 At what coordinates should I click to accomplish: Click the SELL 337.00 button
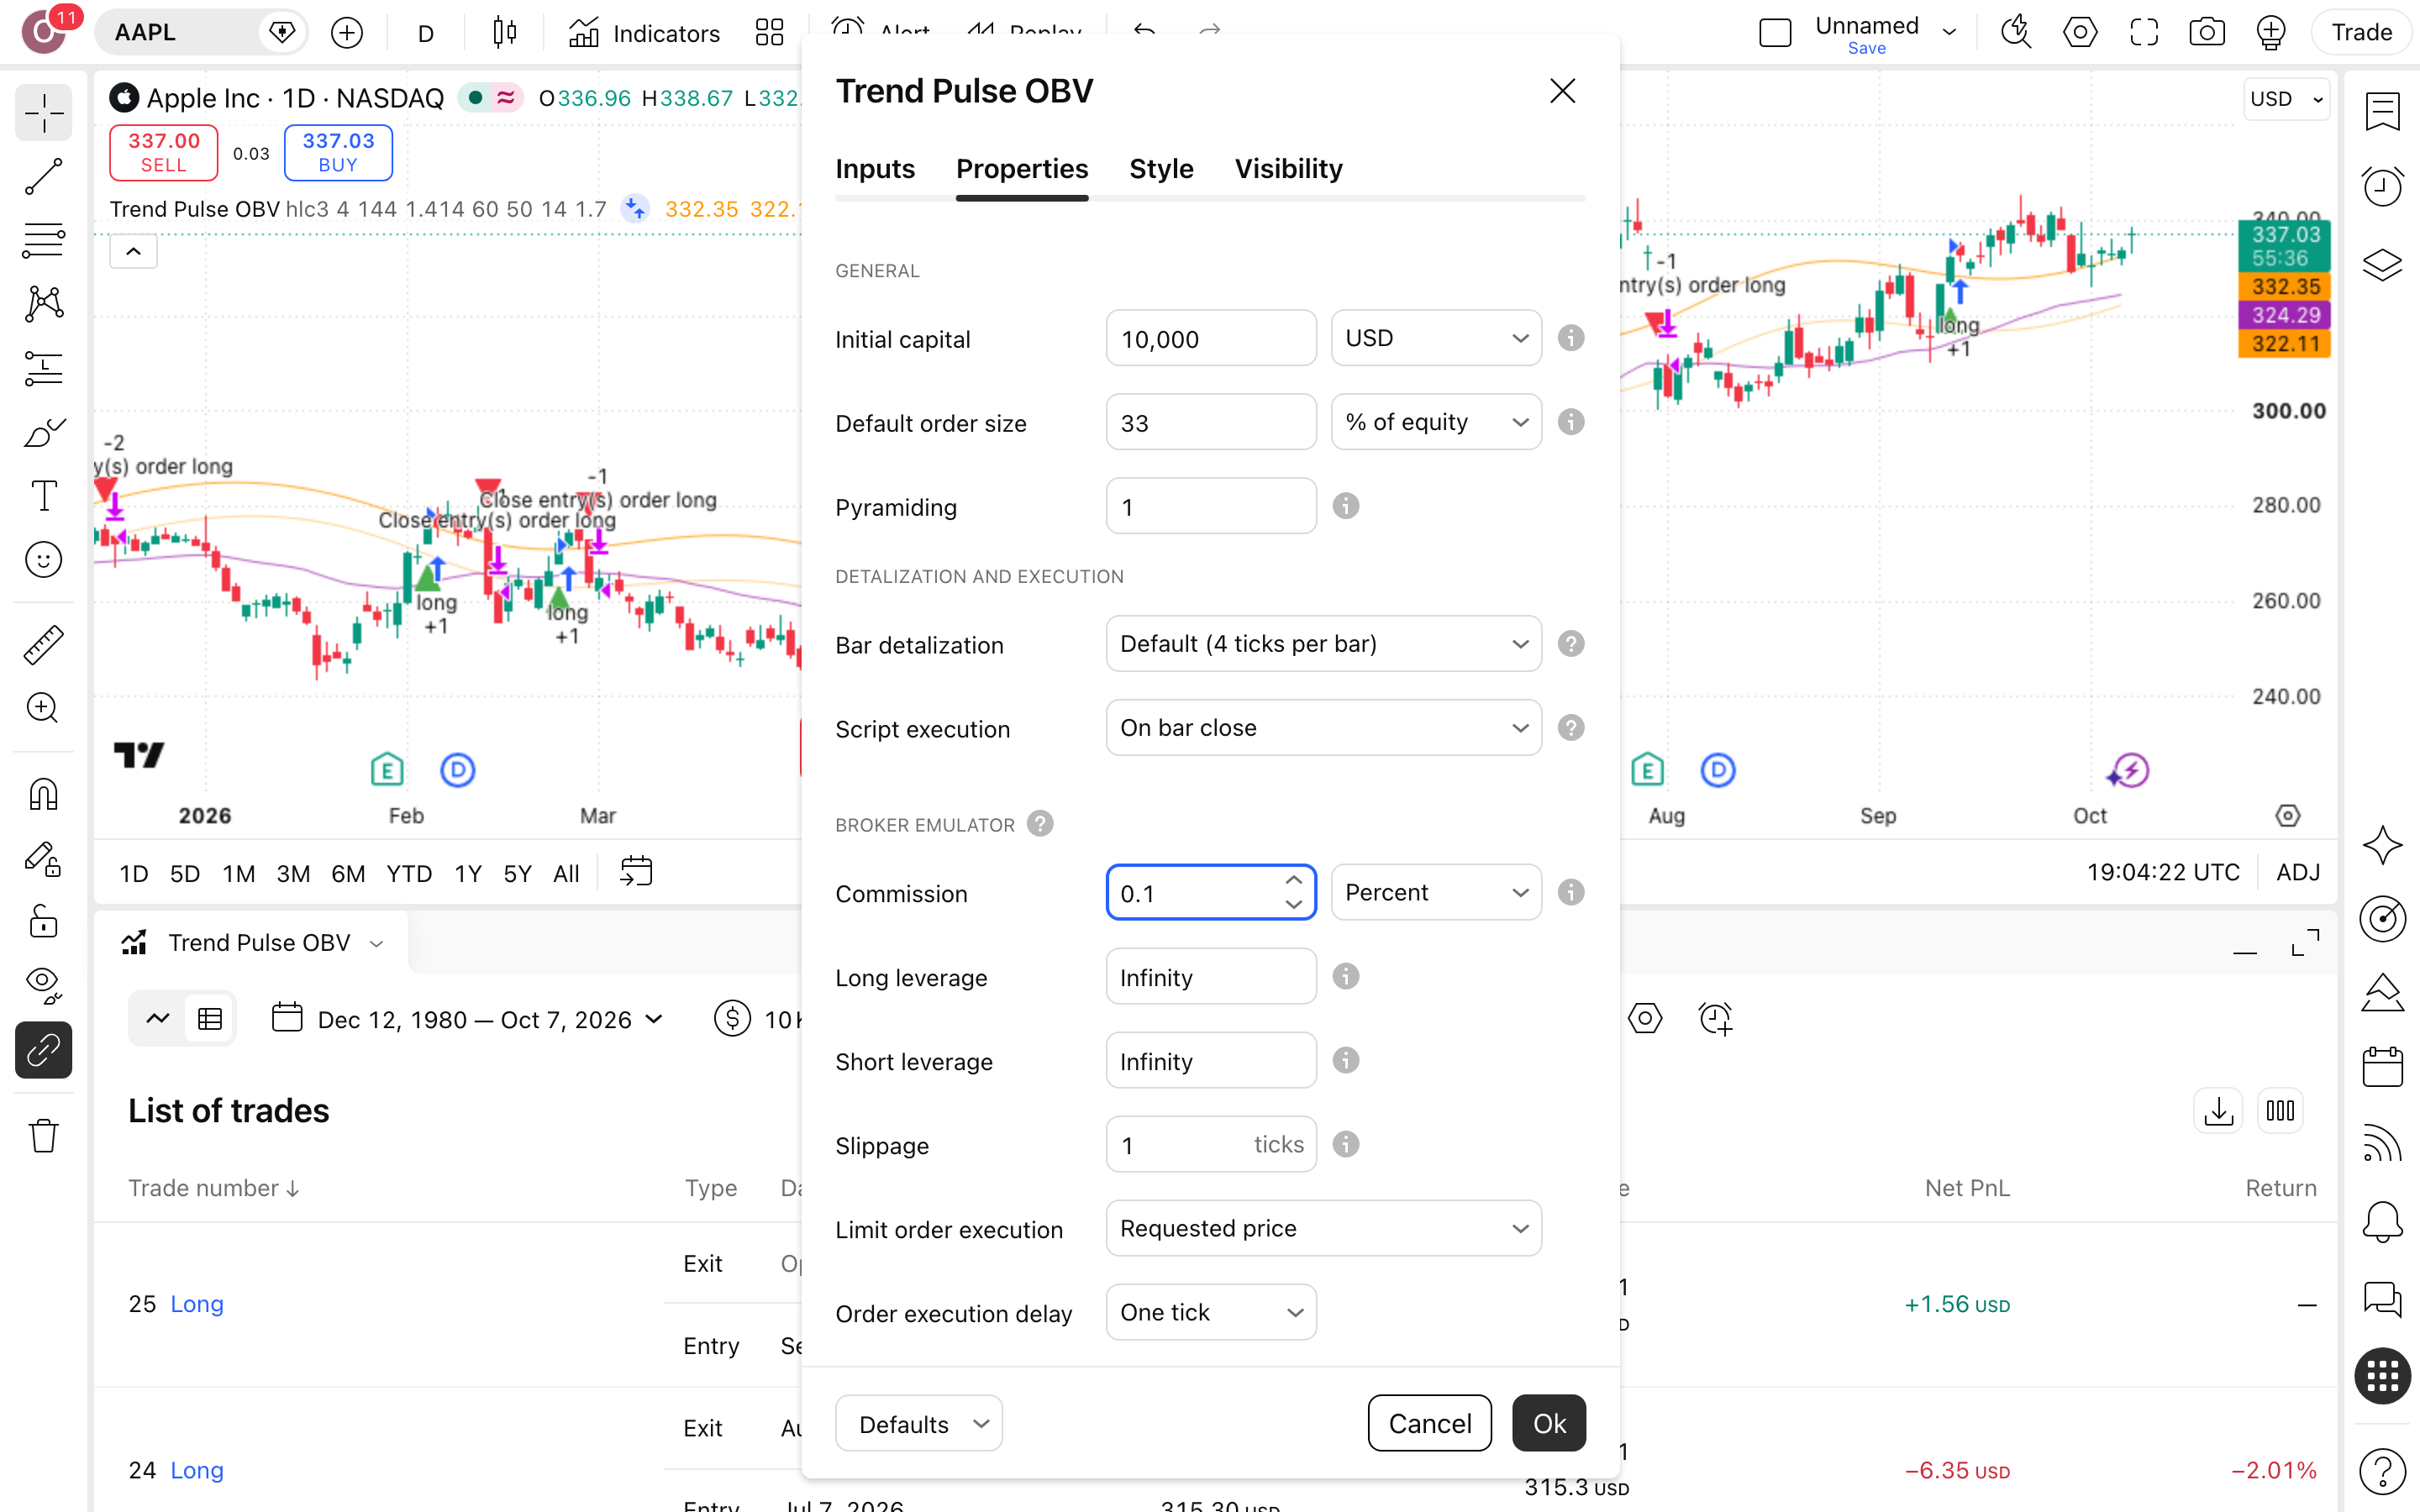(163, 153)
